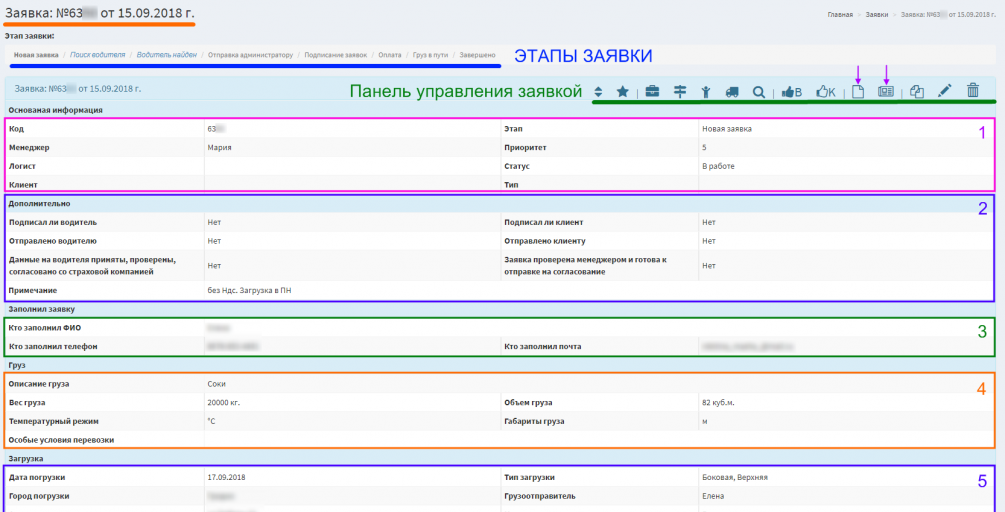Click the star favorite icon
Screen dimensions: 1005x512
[x=622, y=92]
